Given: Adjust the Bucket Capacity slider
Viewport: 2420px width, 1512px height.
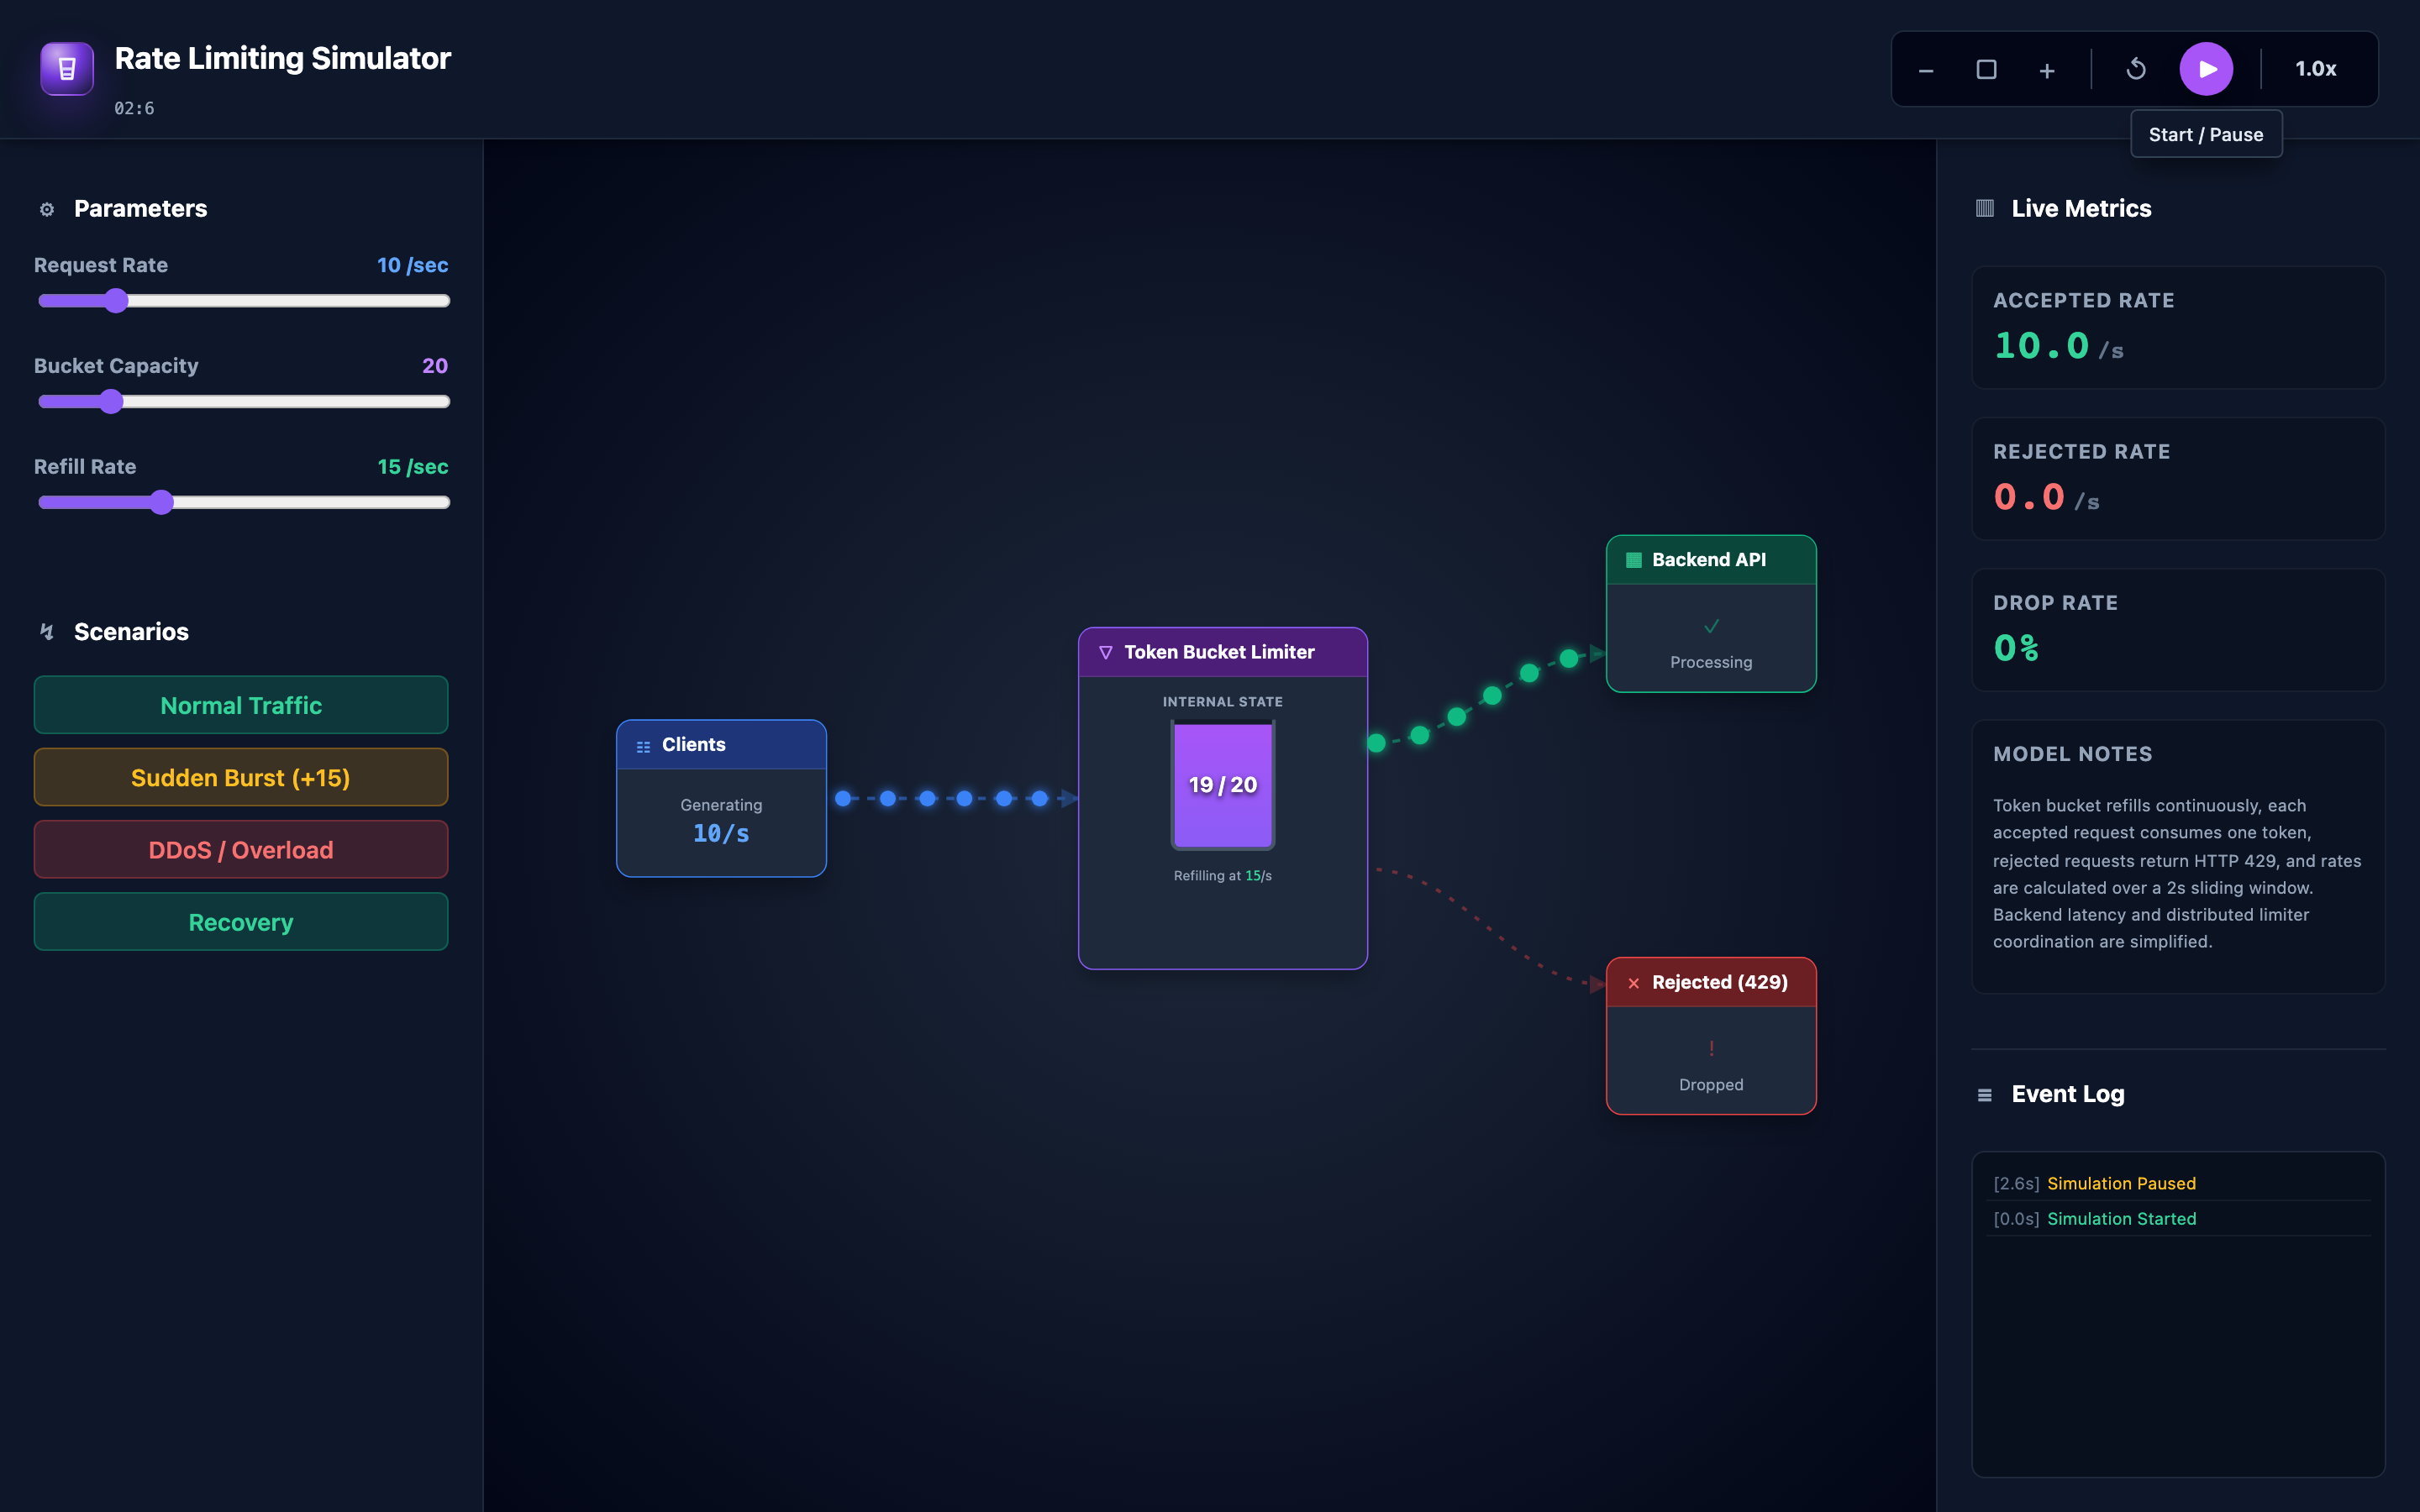Looking at the screenshot, I should [x=243, y=402].
